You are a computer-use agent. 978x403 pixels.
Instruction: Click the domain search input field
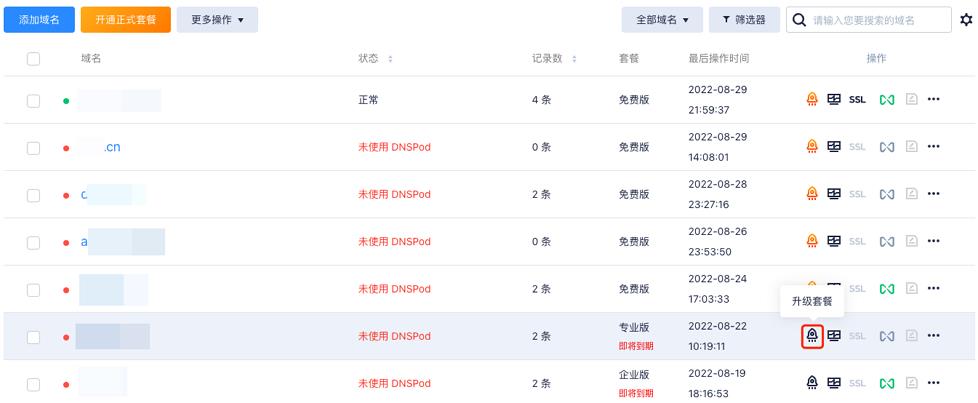[869, 20]
